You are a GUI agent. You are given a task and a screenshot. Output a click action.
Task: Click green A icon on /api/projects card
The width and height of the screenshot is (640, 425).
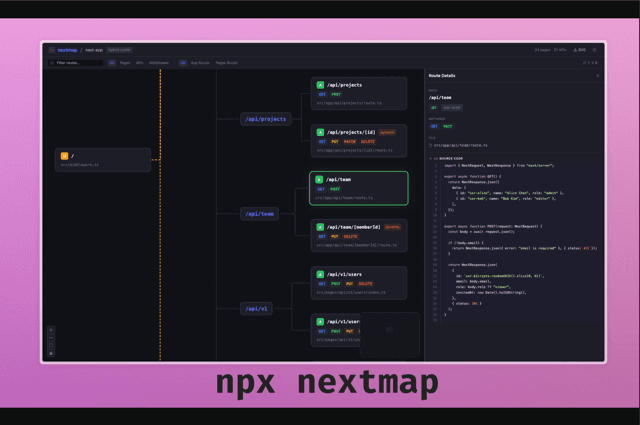[x=320, y=85]
